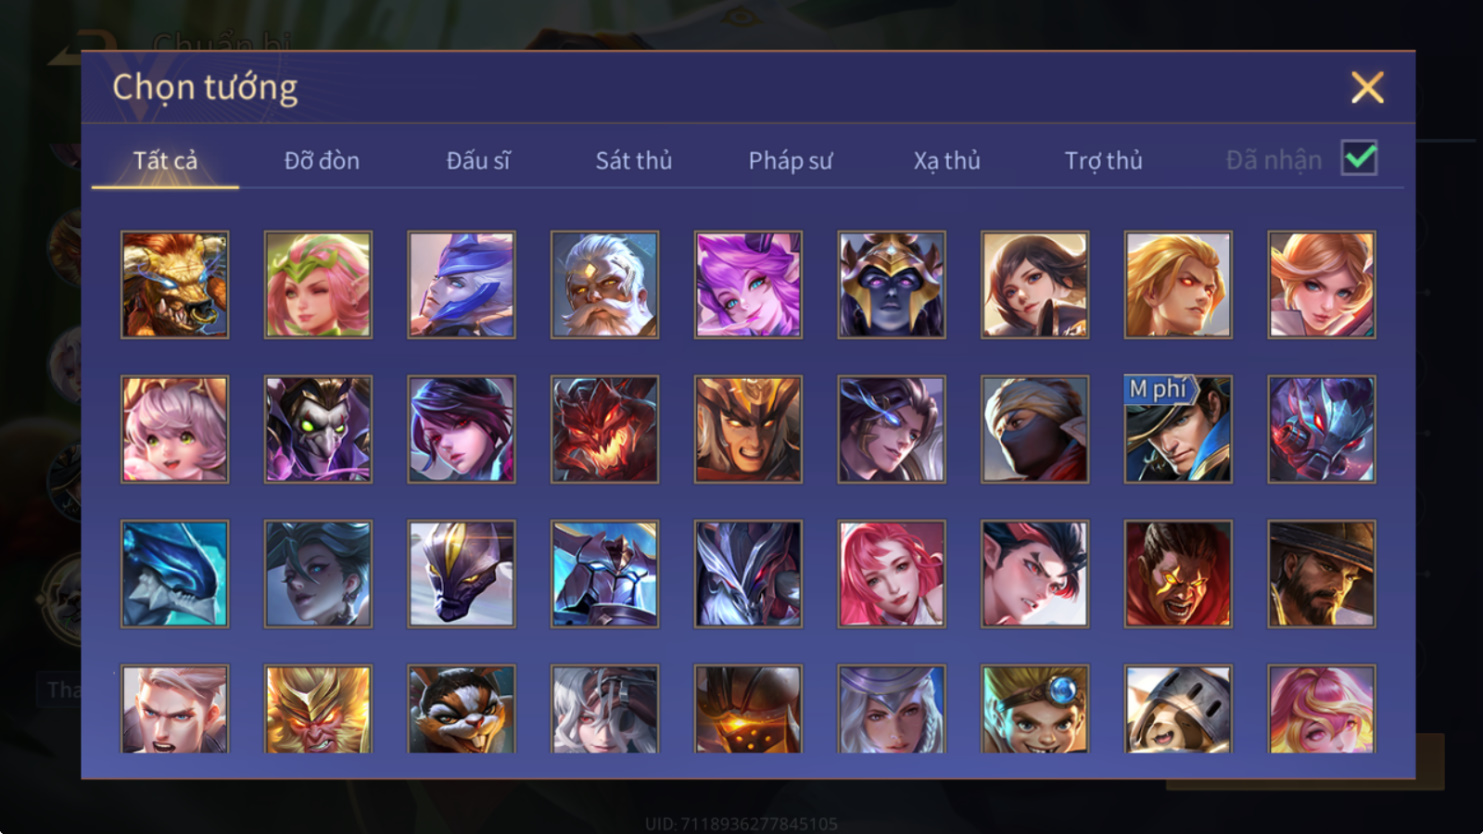Select the lion beast hero portrait
Screen dimensions: 1483x834
[175, 285]
